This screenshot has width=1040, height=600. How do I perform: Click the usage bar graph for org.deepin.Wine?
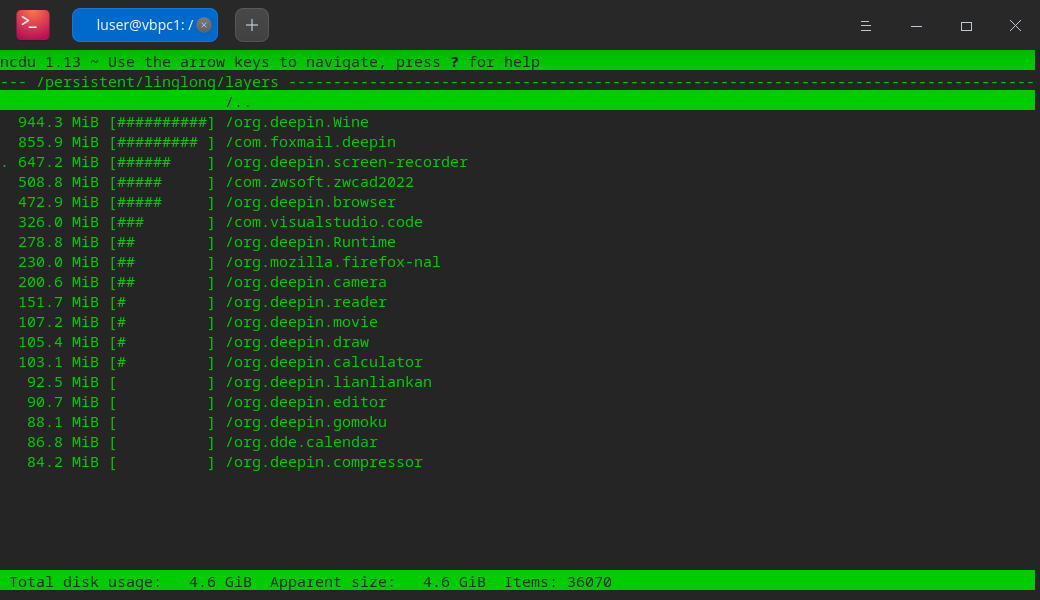pos(162,122)
